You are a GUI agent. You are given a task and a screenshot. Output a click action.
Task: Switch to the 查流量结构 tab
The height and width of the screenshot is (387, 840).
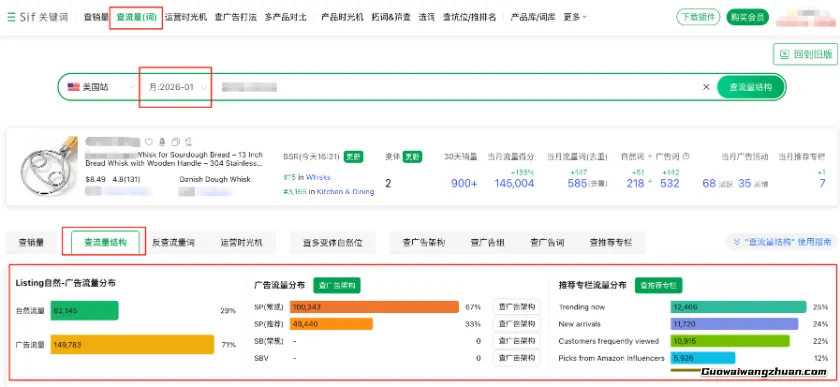pyautogui.click(x=106, y=242)
